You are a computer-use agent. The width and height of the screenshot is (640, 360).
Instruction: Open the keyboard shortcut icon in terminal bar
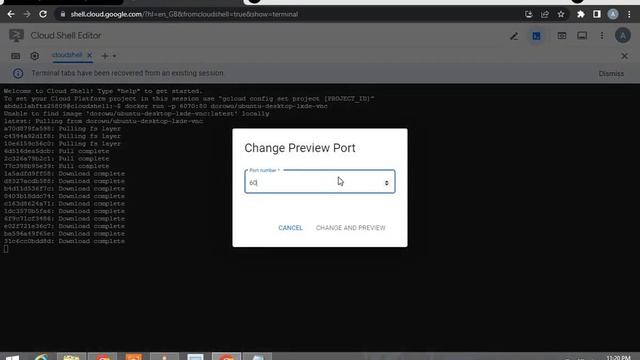(16, 56)
